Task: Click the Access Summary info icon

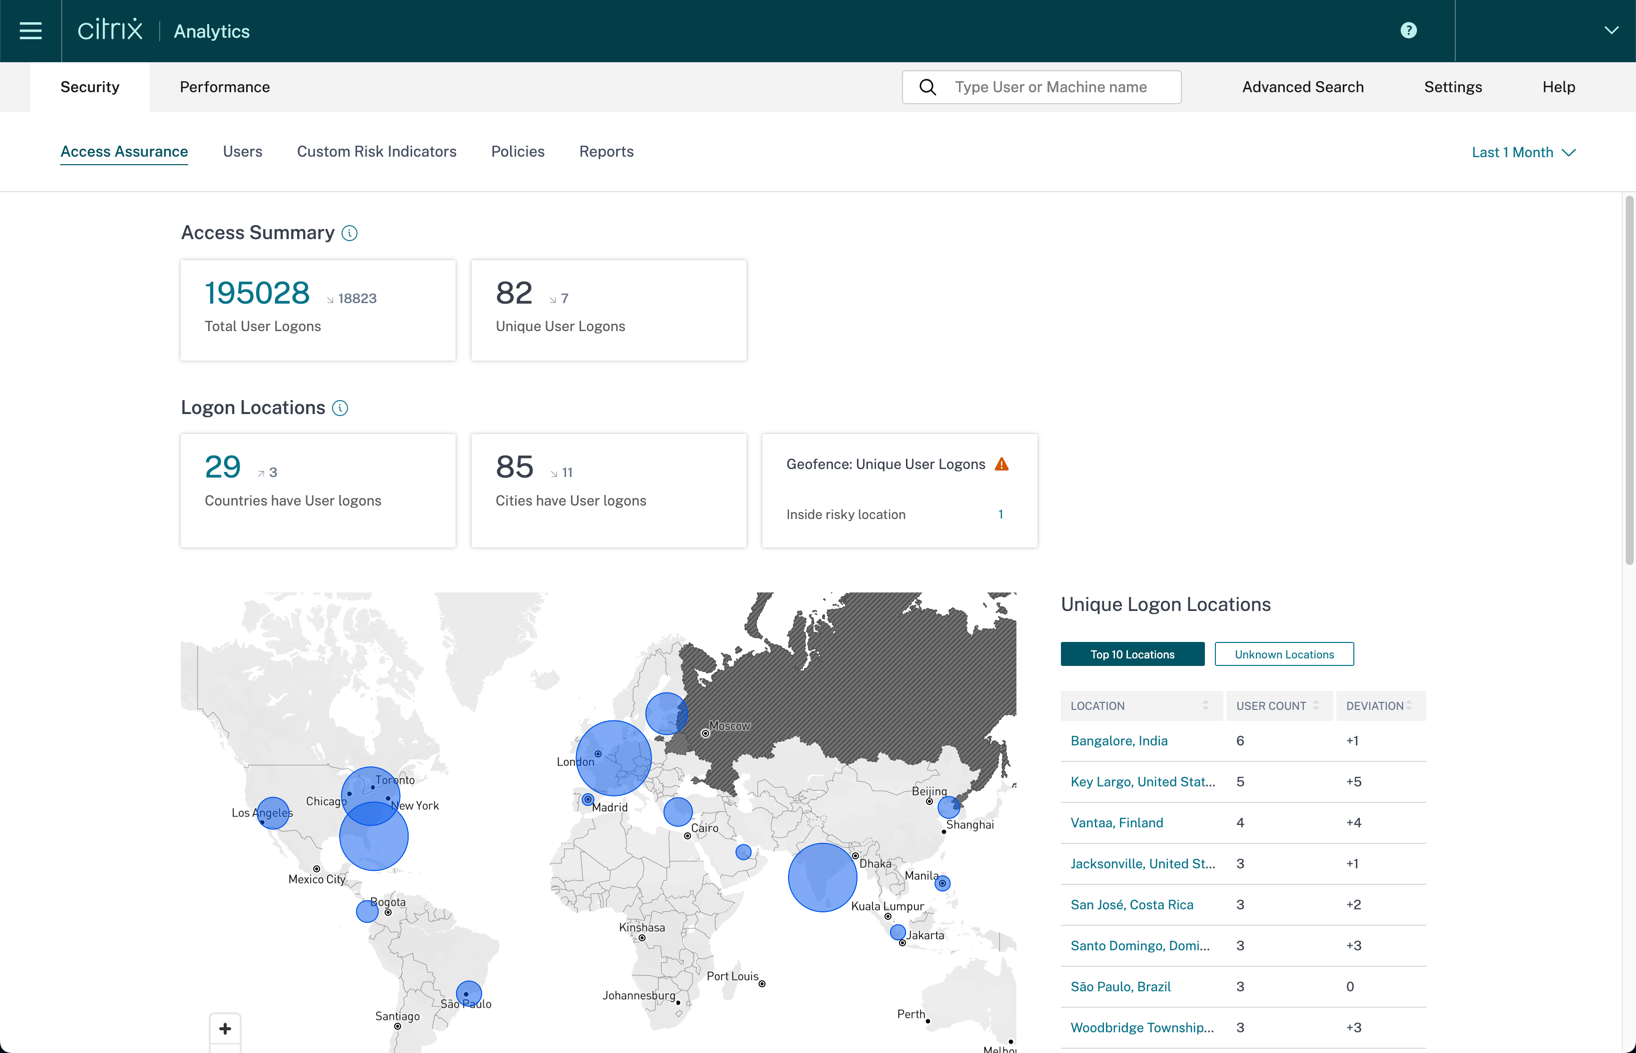Action: [349, 233]
